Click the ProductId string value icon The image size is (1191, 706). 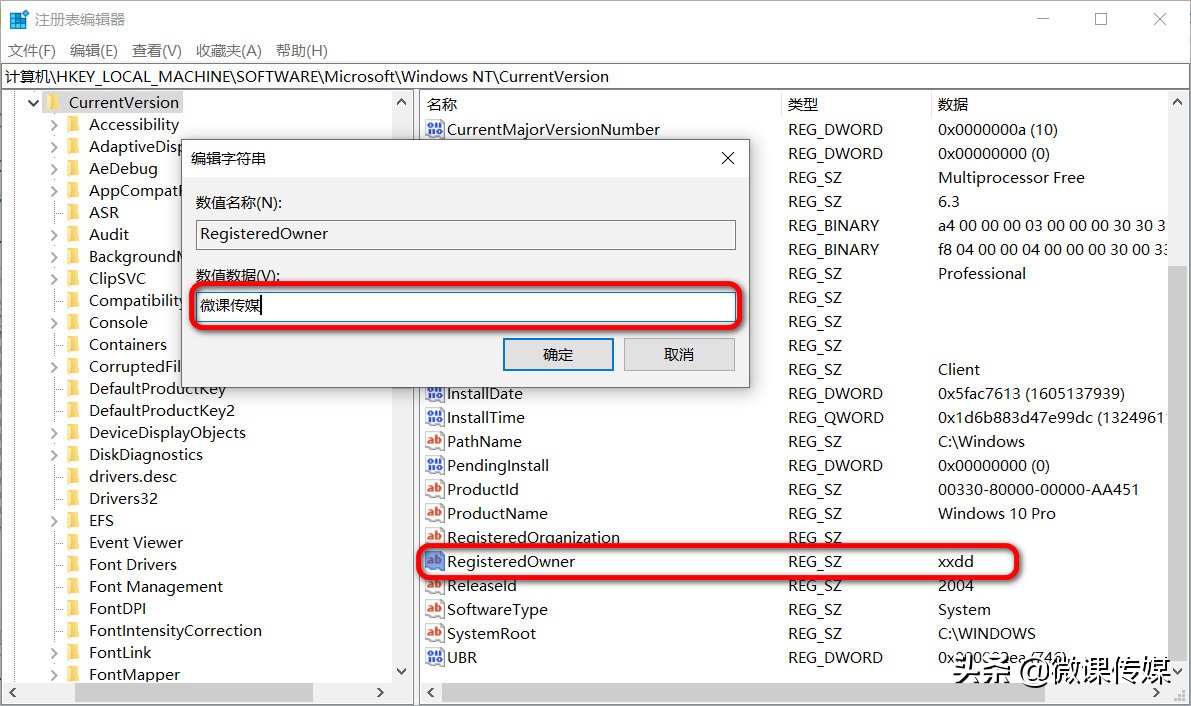(434, 489)
